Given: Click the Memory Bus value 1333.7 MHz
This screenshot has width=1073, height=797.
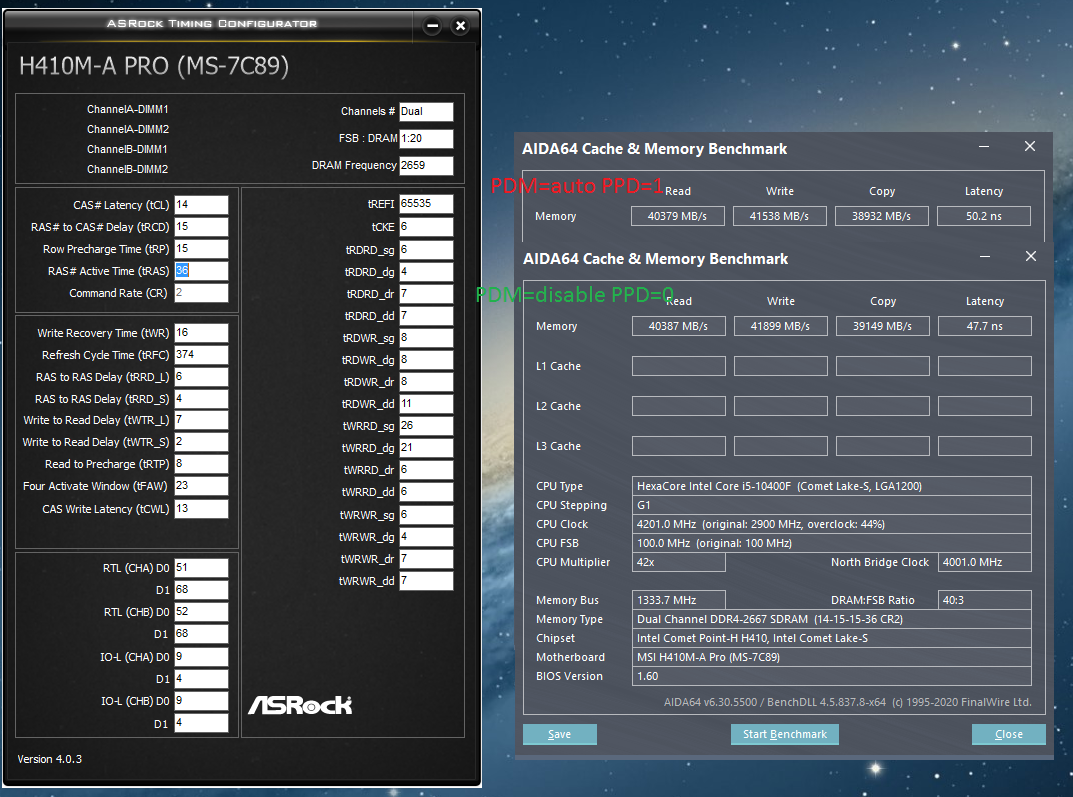Looking at the screenshot, I should [679, 600].
